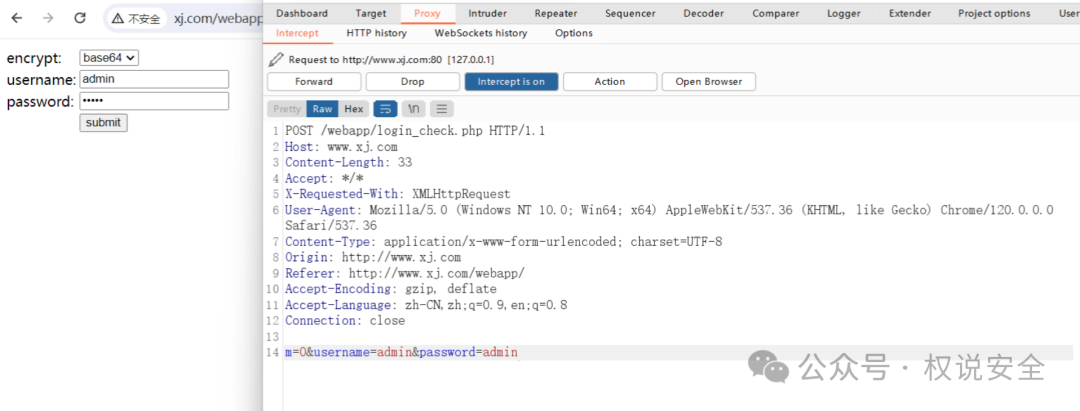Click the Origin header line
The height and width of the screenshot is (411, 1080).
[373, 257]
